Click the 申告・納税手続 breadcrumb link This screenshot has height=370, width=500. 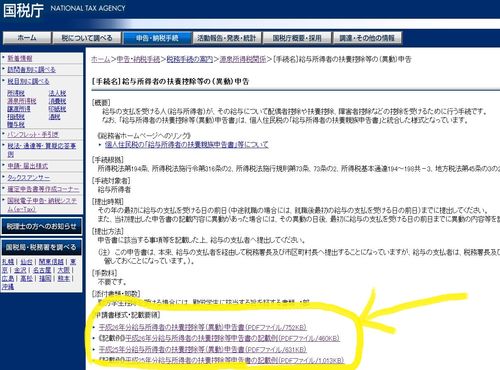(x=138, y=59)
